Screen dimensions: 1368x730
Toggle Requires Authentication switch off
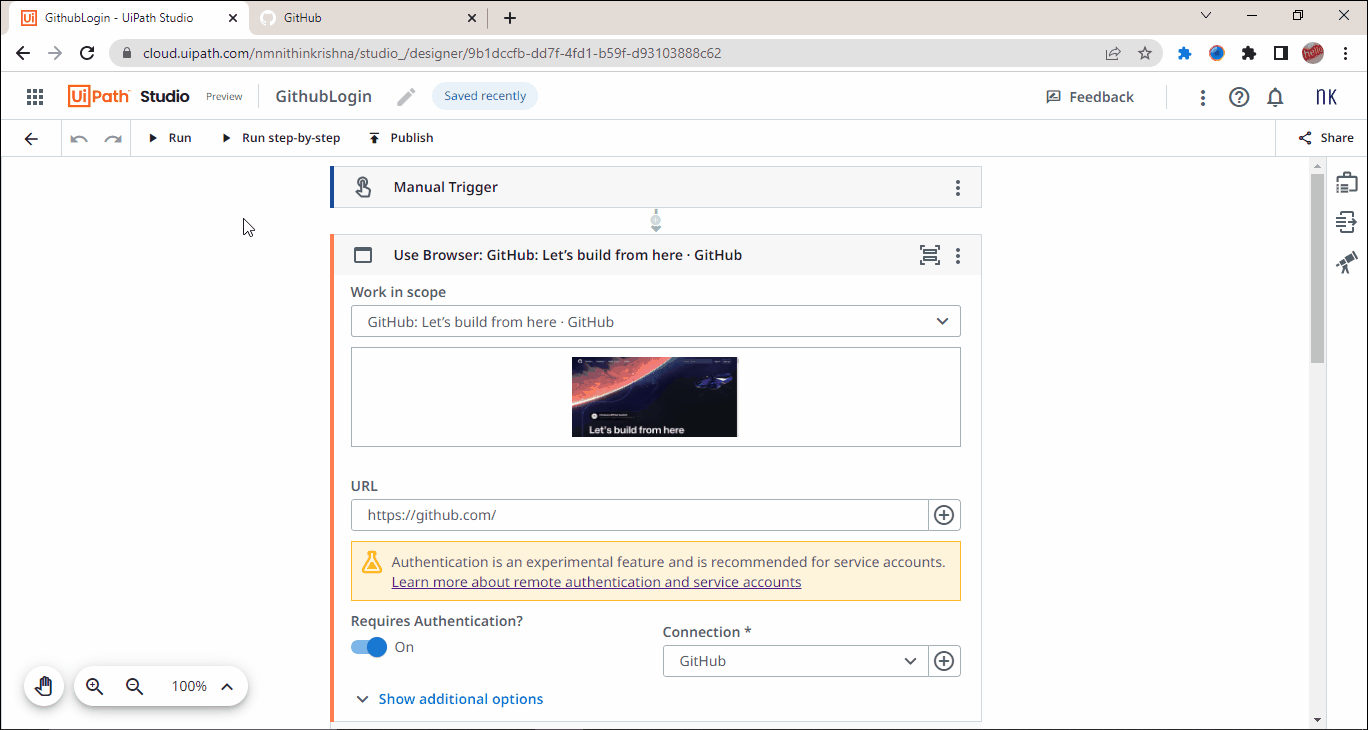pos(369,647)
